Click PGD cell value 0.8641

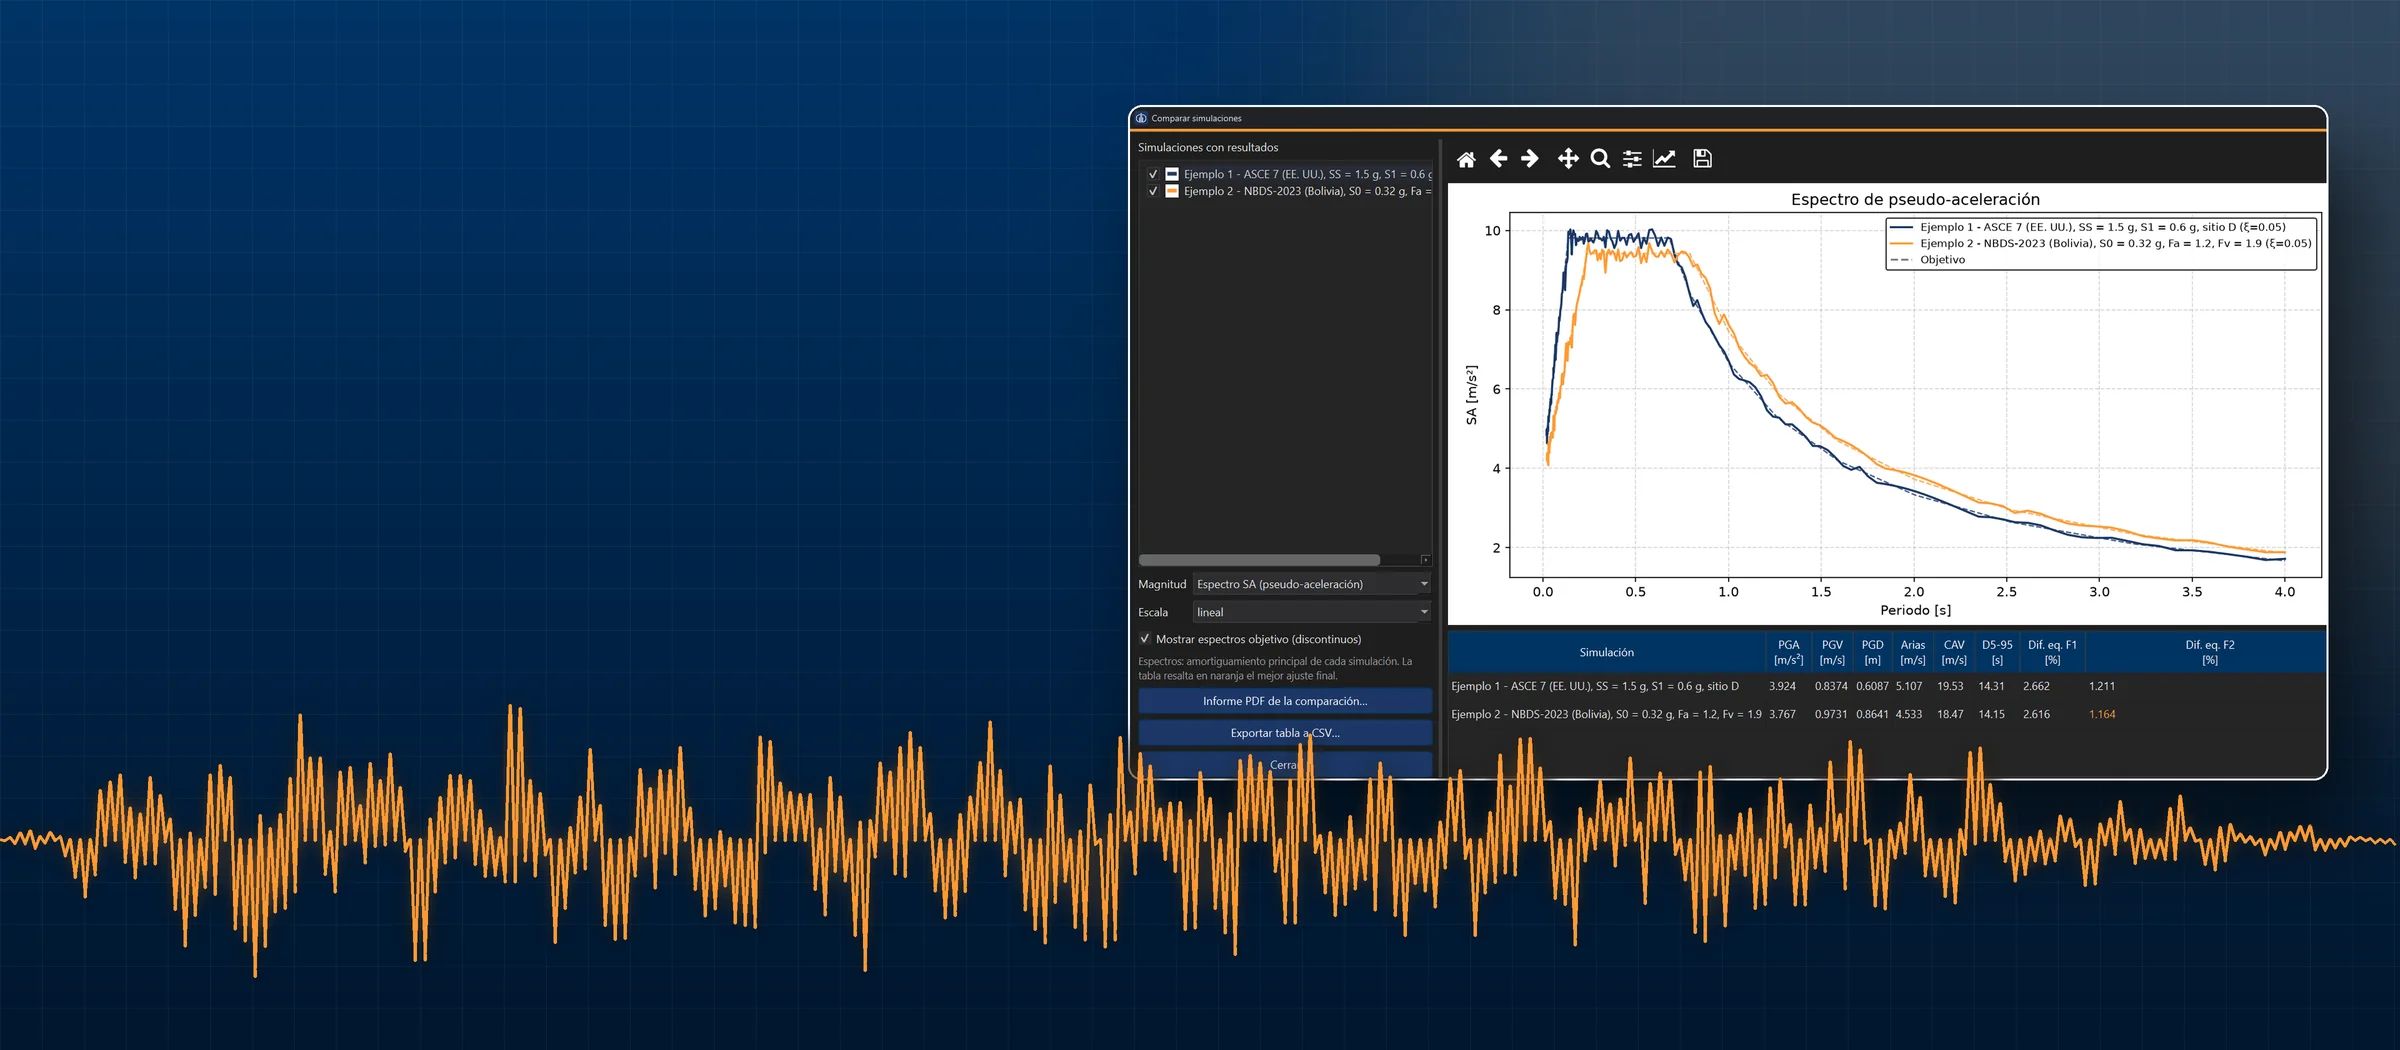coord(1872,714)
